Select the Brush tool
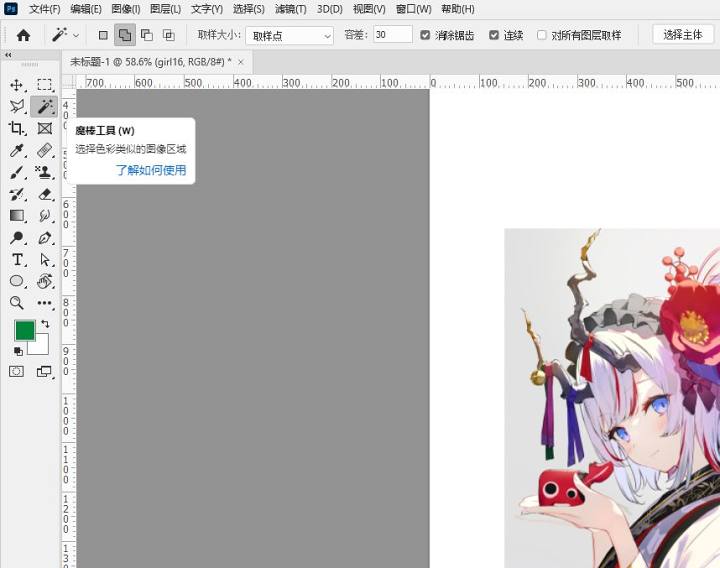This screenshot has height=568, width=720. (17, 172)
